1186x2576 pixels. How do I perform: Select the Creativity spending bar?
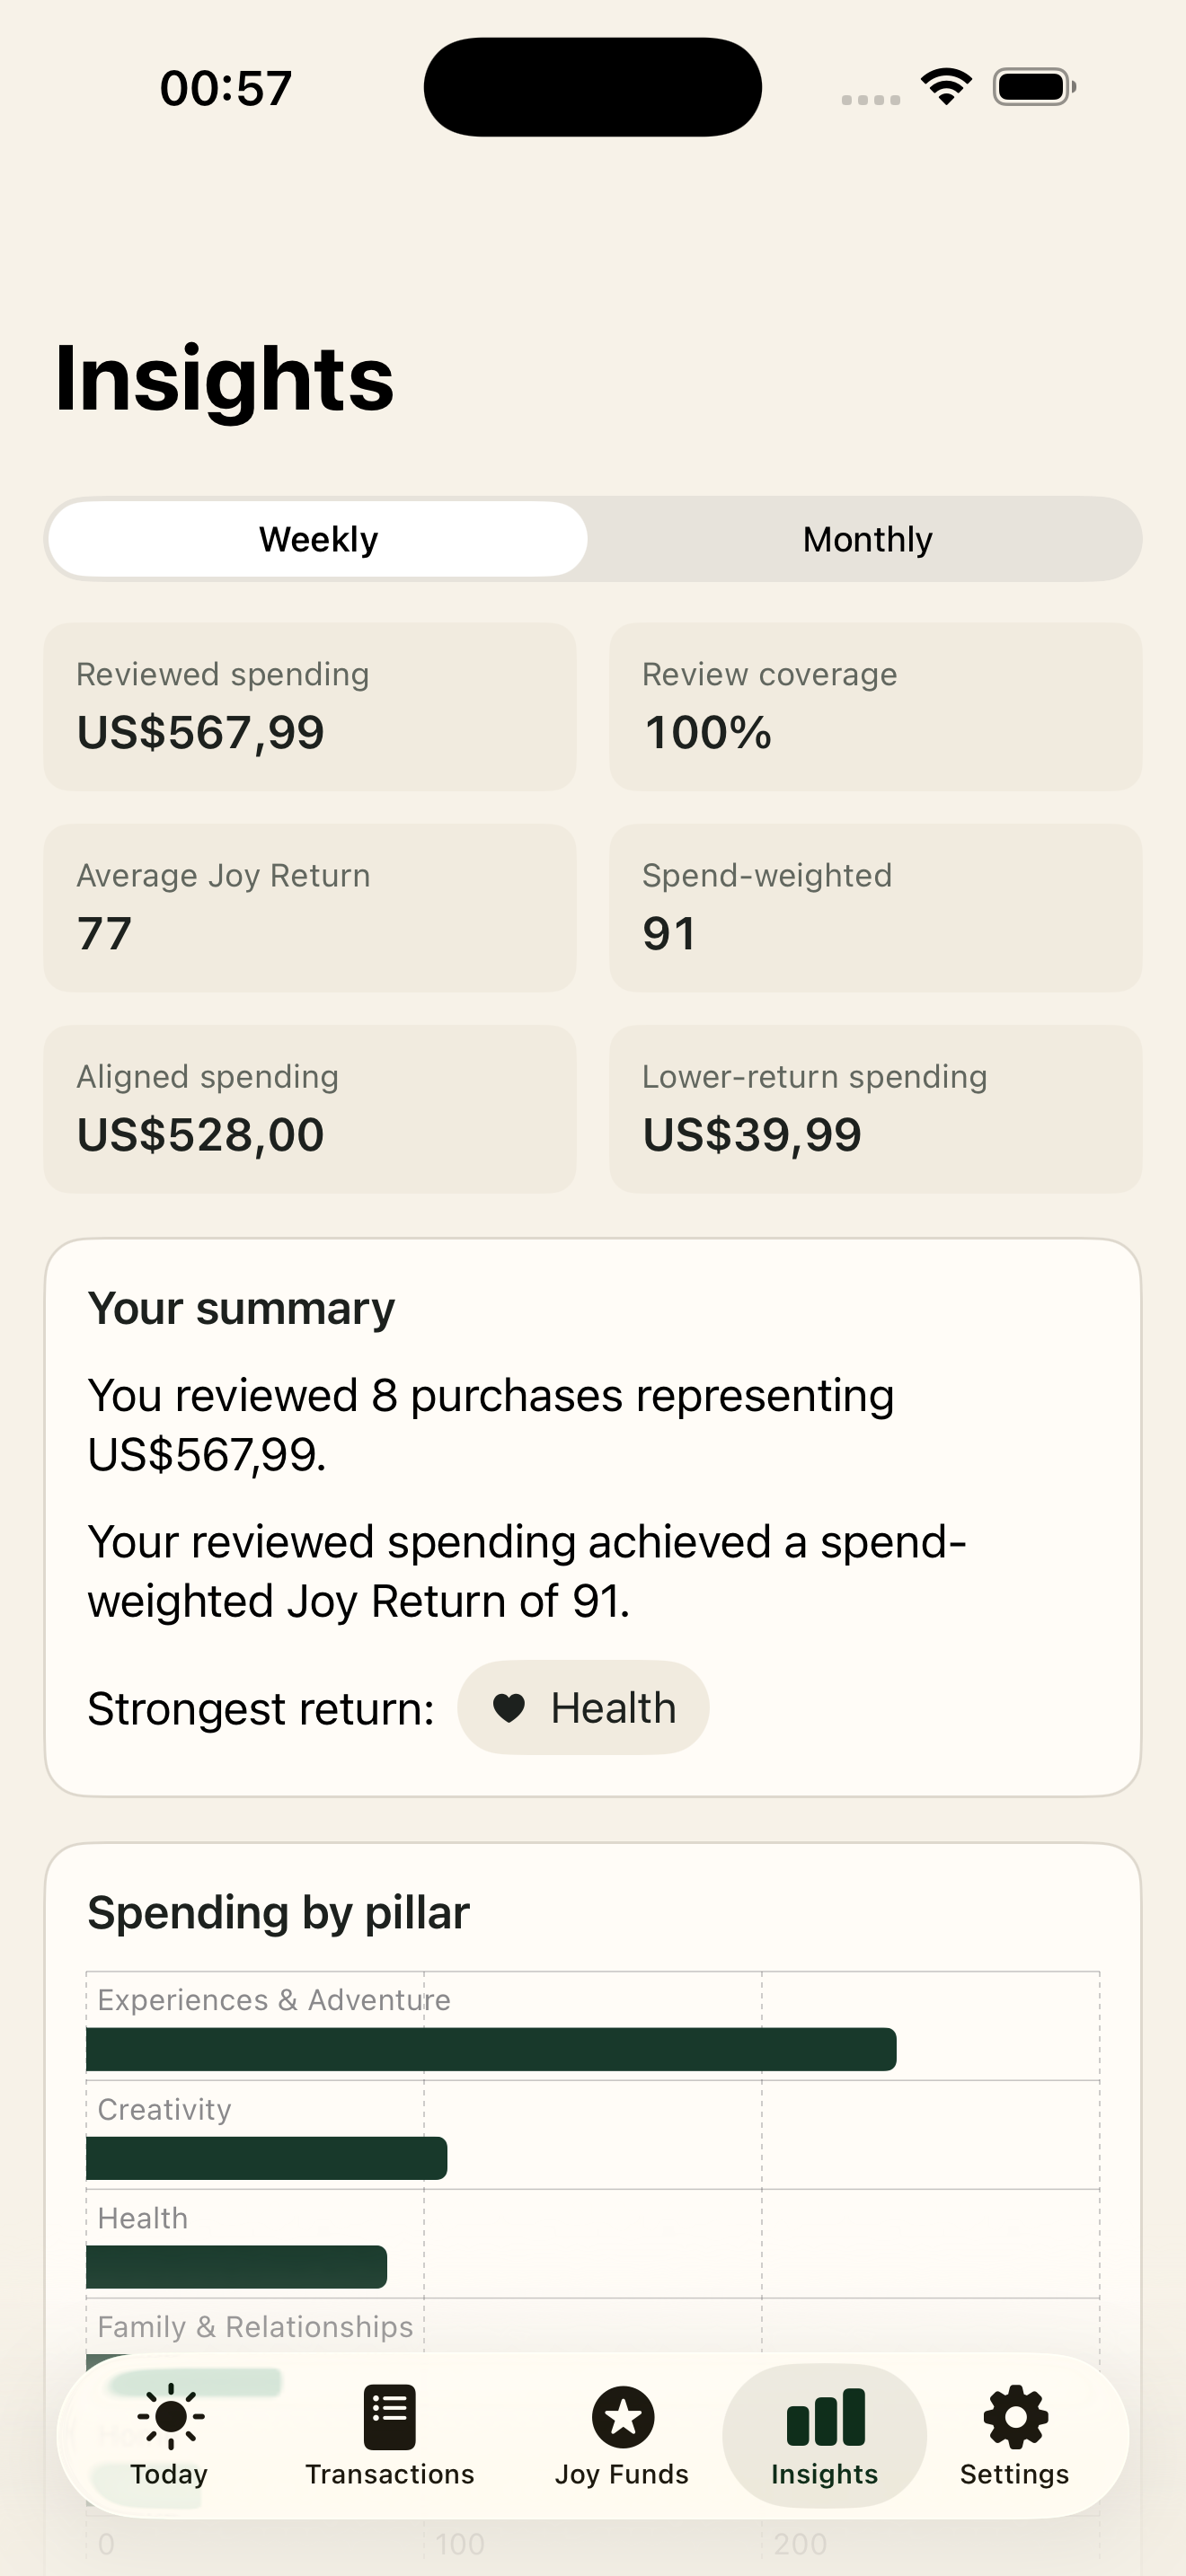[266, 2158]
